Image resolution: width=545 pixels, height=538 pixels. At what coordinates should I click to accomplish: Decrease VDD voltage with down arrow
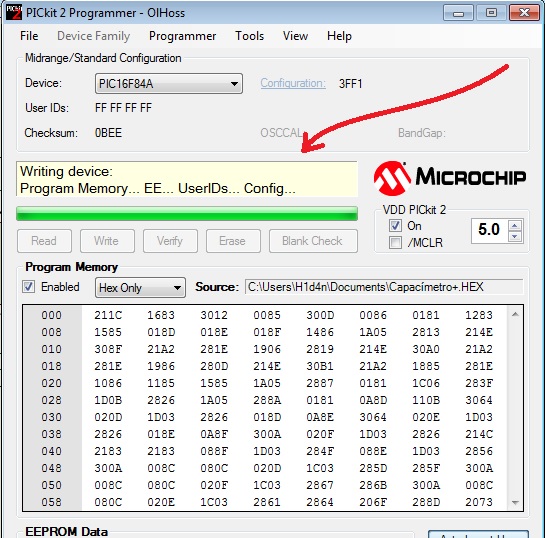click(515, 236)
